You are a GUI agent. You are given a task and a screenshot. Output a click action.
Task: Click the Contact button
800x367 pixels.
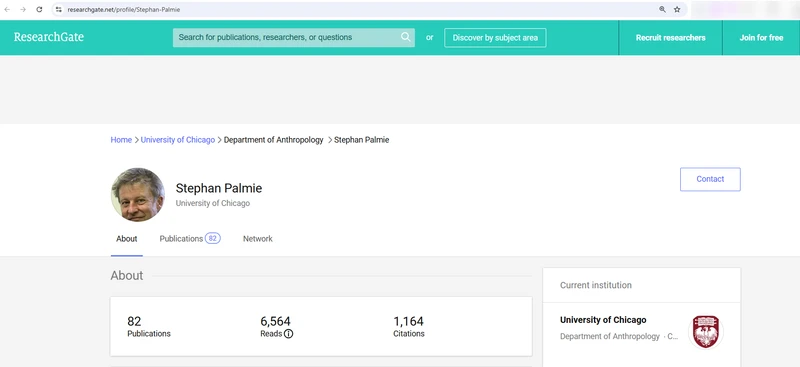coord(710,179)
